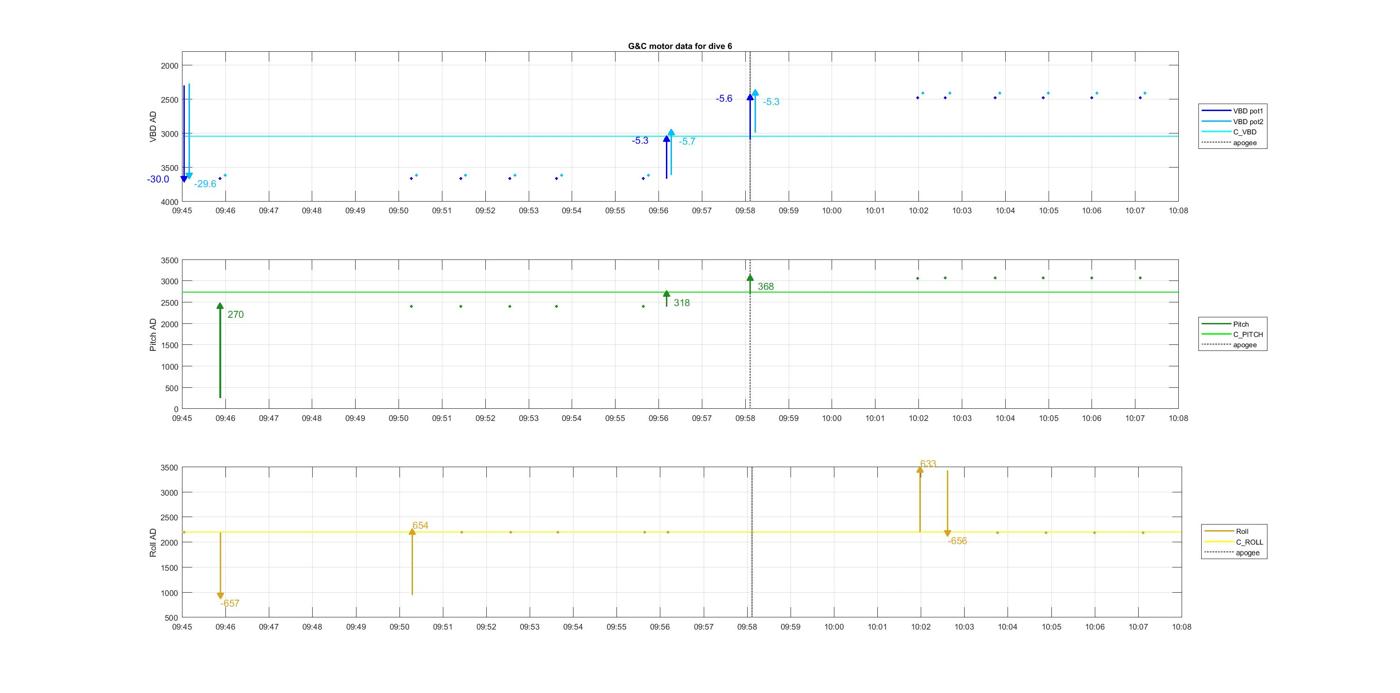Image resolution: width=1400 pixels, height=693 pixels.
Task: Click the "4000" tick on the VBD AD axis
Action: 169,203
